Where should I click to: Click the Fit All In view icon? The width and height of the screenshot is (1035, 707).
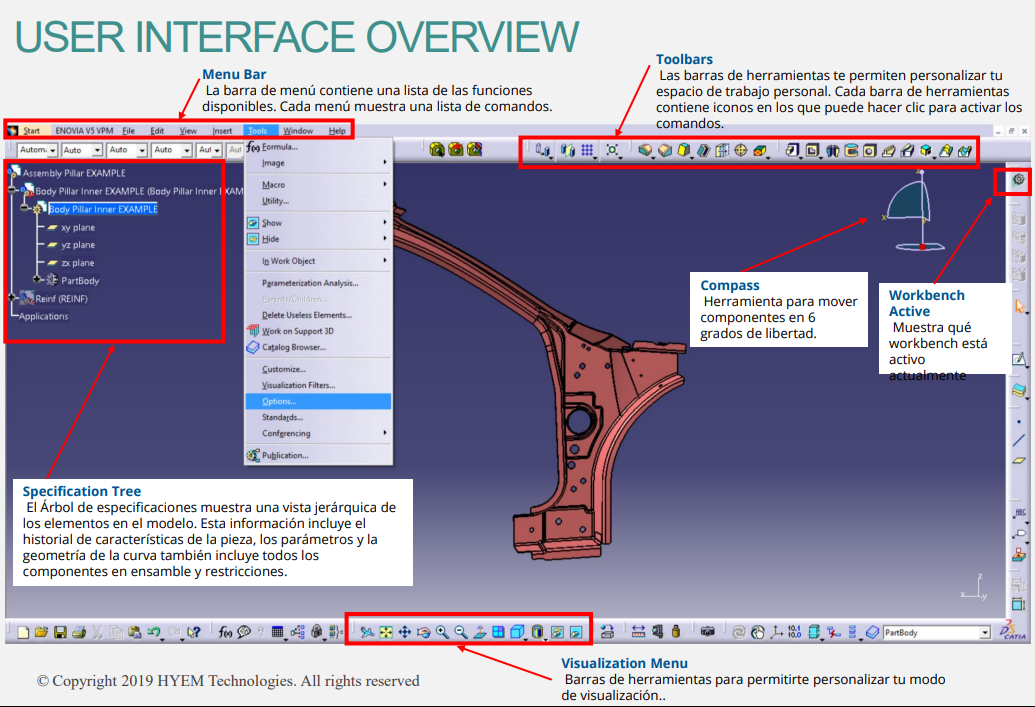click(x=386, y=632)
